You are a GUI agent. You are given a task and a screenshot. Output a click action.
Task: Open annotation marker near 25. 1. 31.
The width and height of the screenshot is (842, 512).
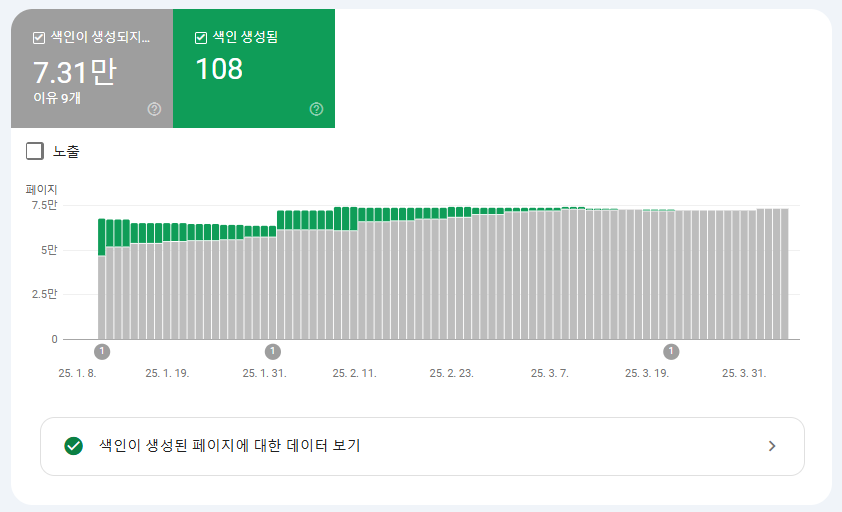[x=273, y=352]
